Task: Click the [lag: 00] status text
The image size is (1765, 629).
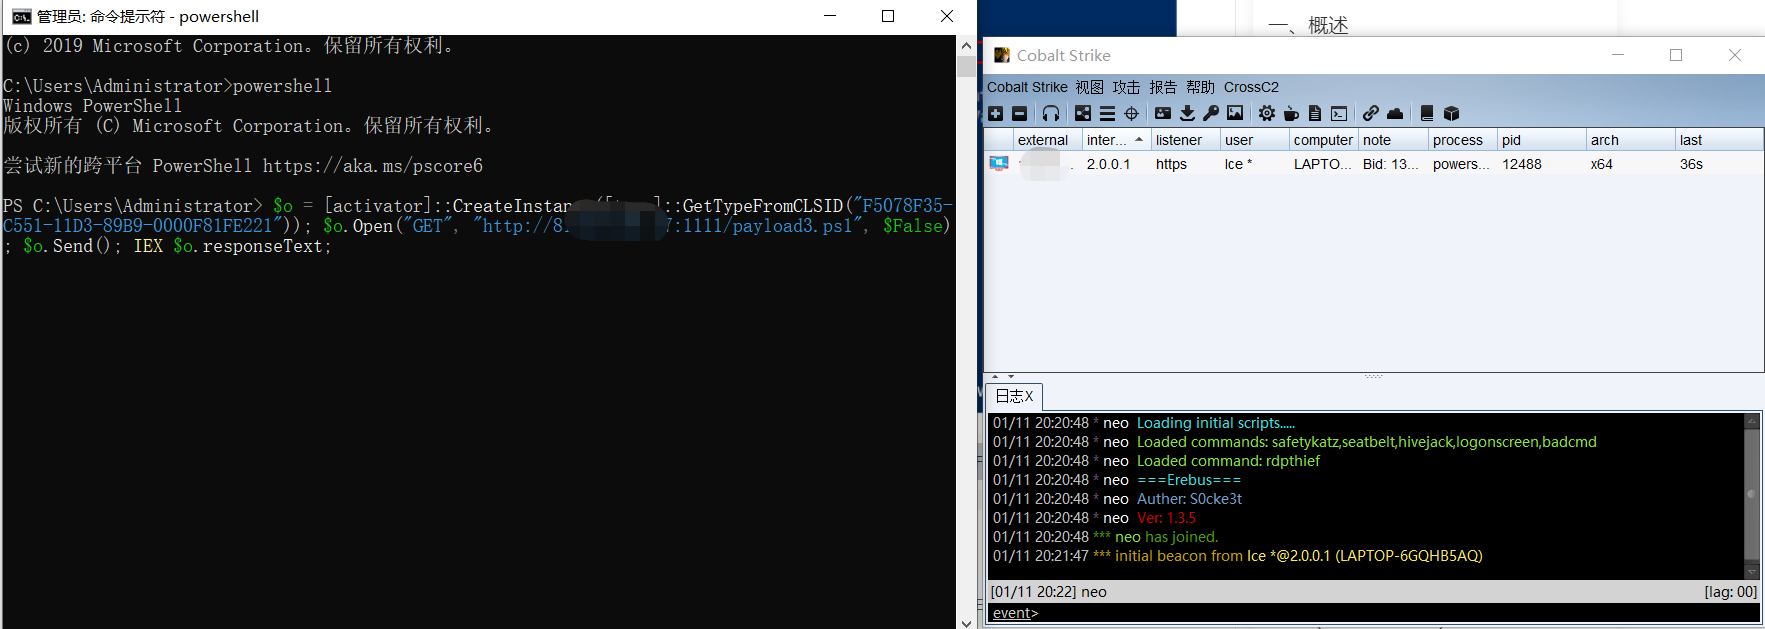Action: pos(1730,592)
